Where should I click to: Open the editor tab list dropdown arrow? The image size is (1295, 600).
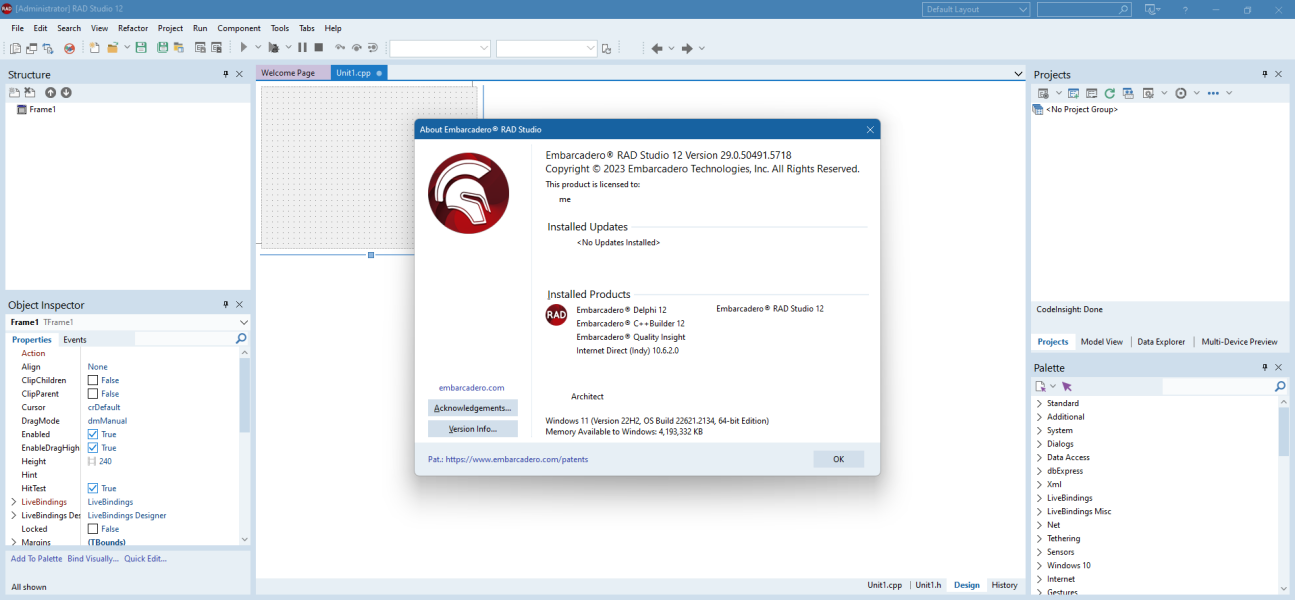tap(1018, 74)
